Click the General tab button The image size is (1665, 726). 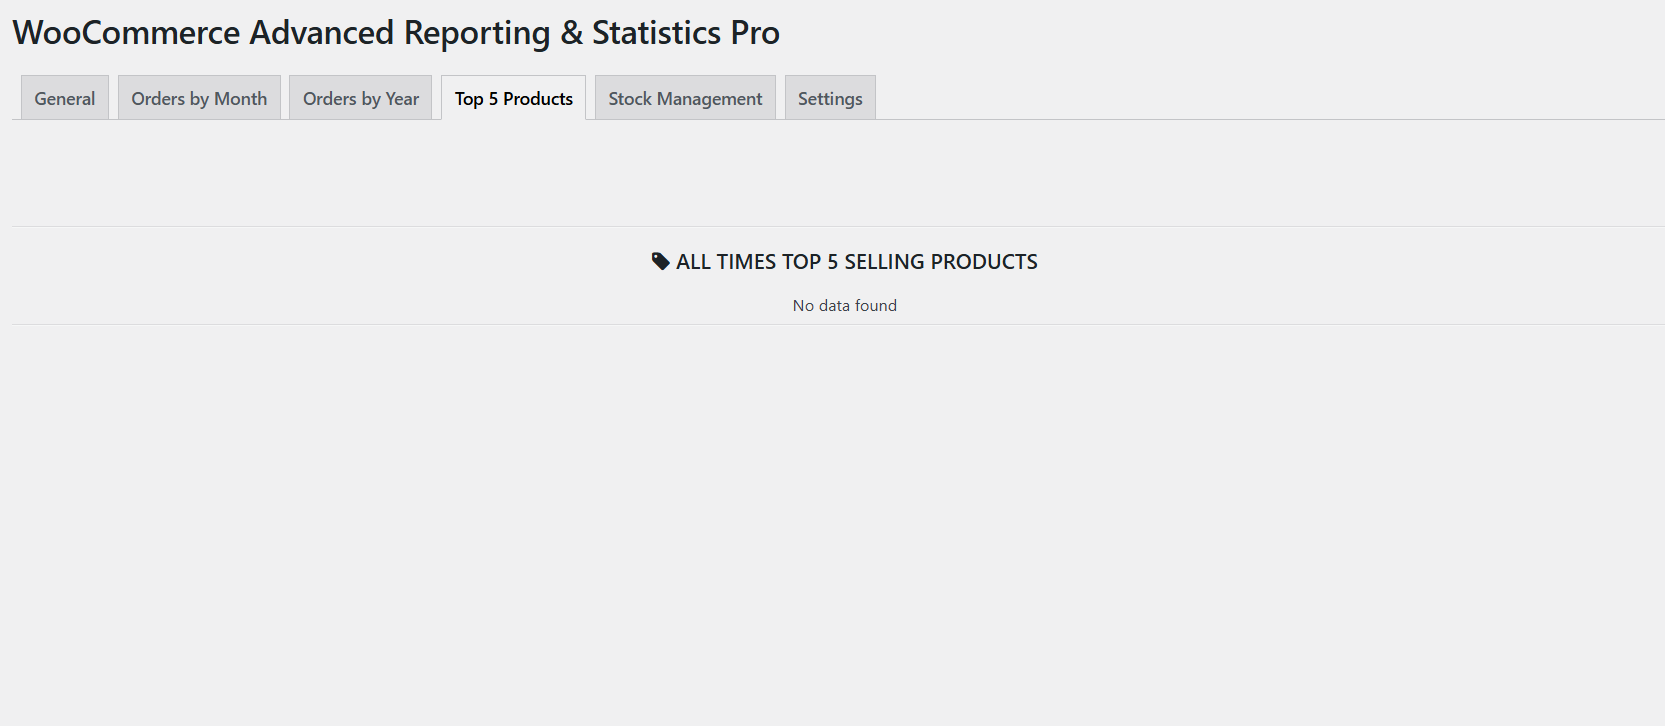point(64,97)
